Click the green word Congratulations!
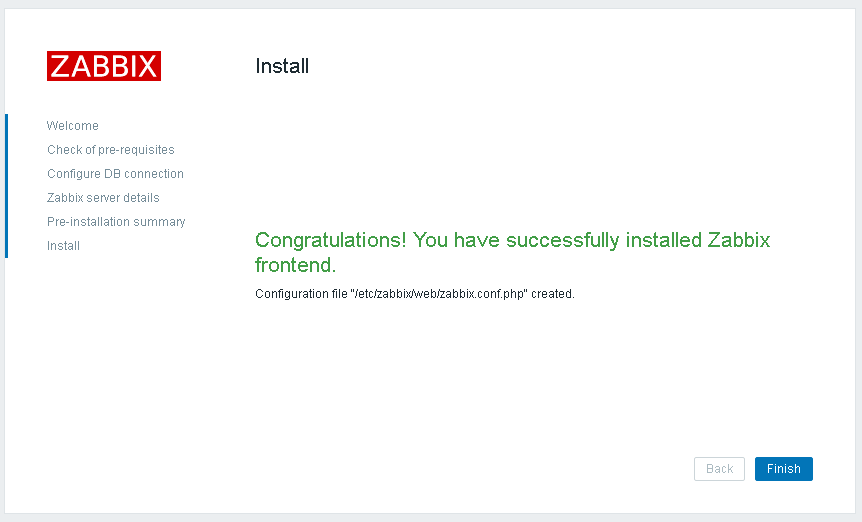This screenshot has width=862, height=522. point(330,241)
